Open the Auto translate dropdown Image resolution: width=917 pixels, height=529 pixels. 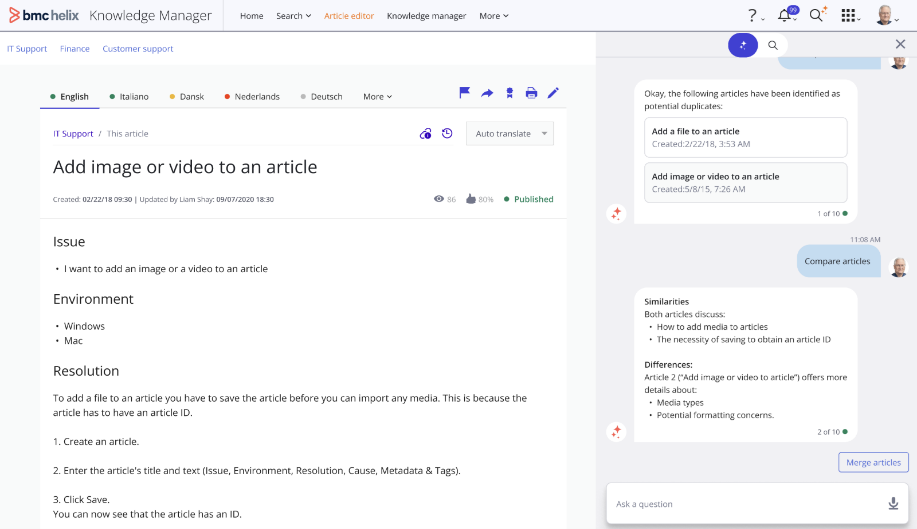point(510,133)
